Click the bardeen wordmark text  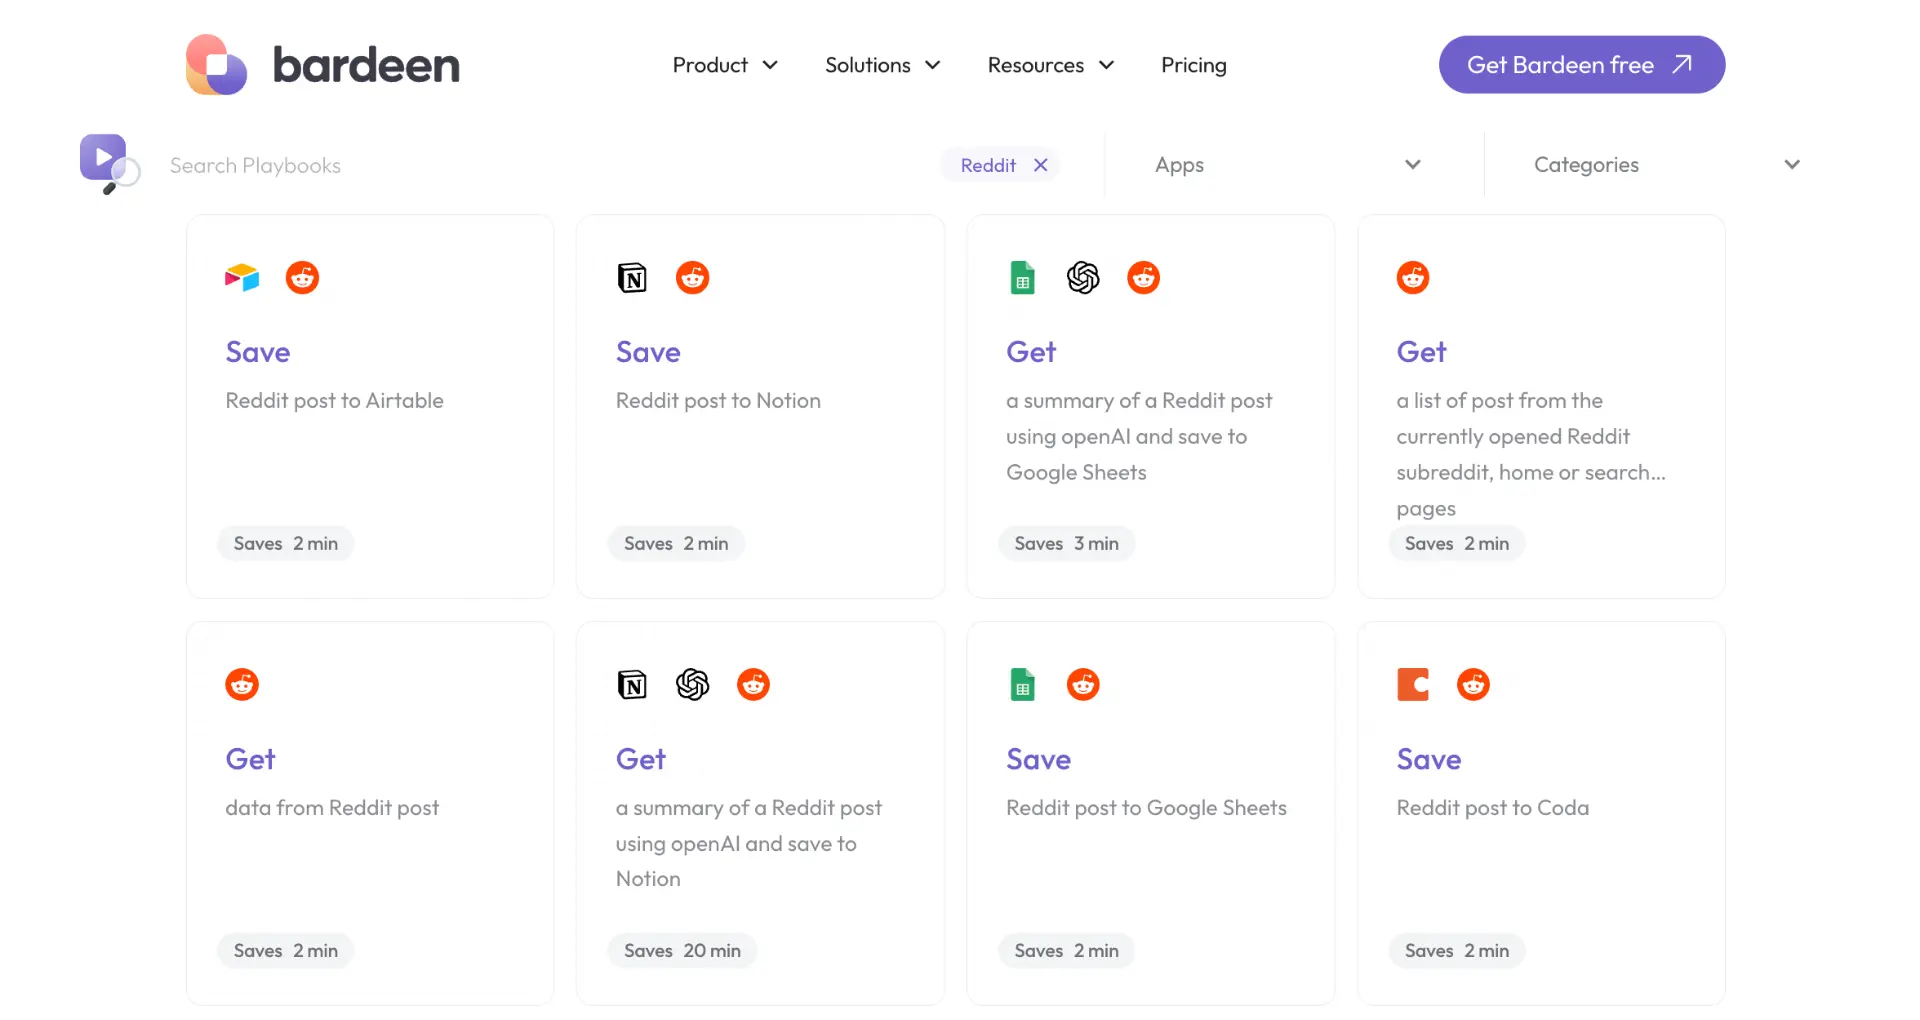coord(366,65)
